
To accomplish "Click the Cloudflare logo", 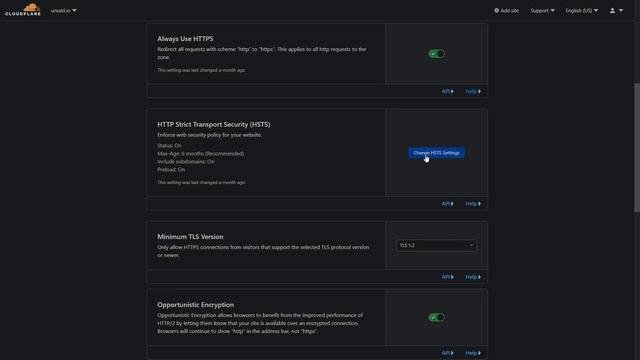I will coord(23,10).
